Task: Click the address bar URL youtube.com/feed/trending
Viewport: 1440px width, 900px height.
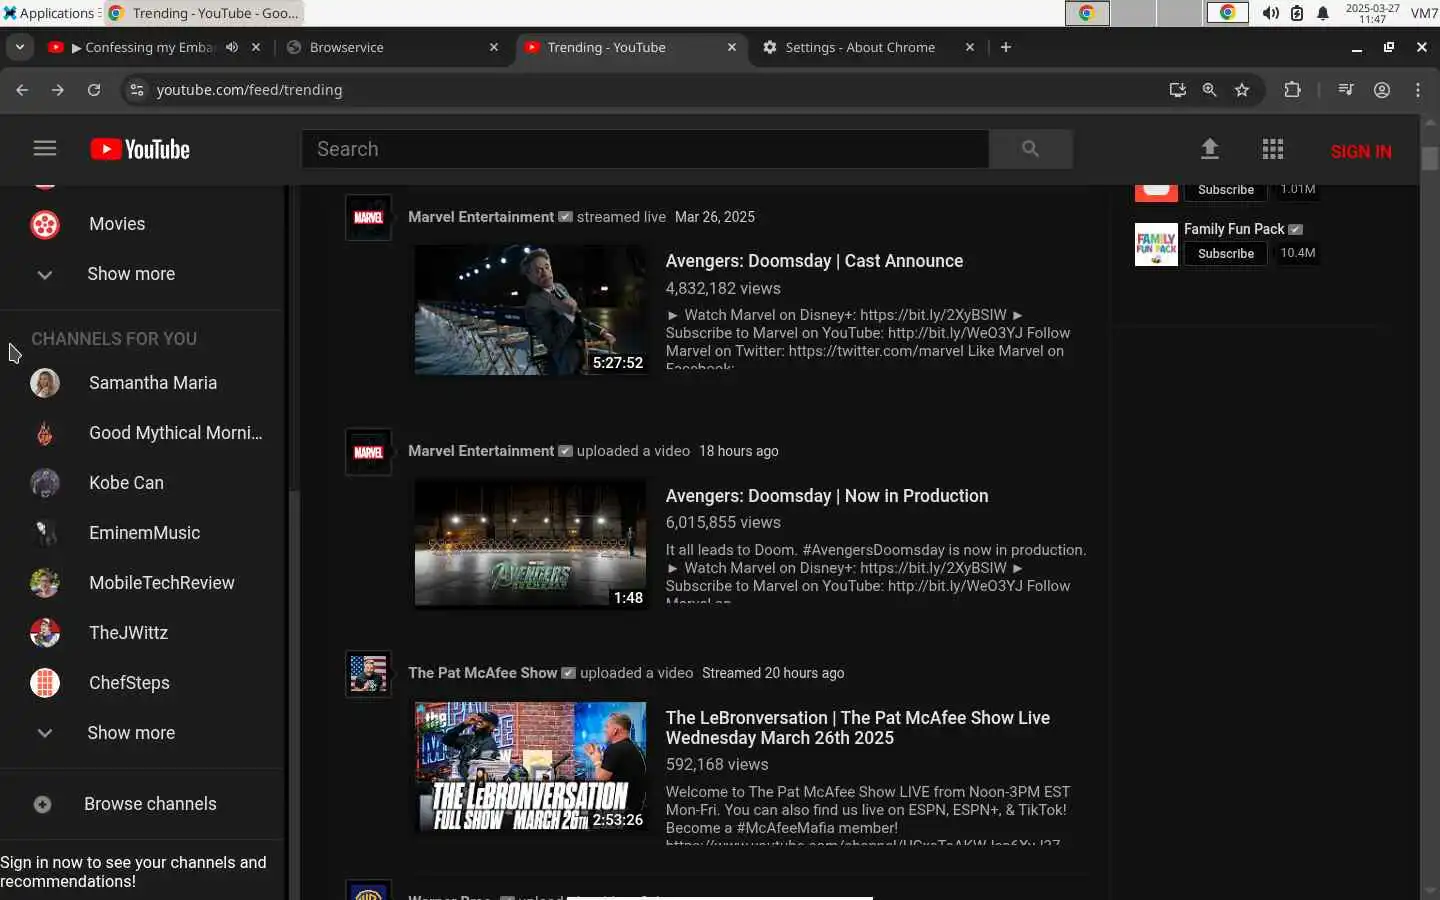Action: pyautogui.click(x=249, y=90)
